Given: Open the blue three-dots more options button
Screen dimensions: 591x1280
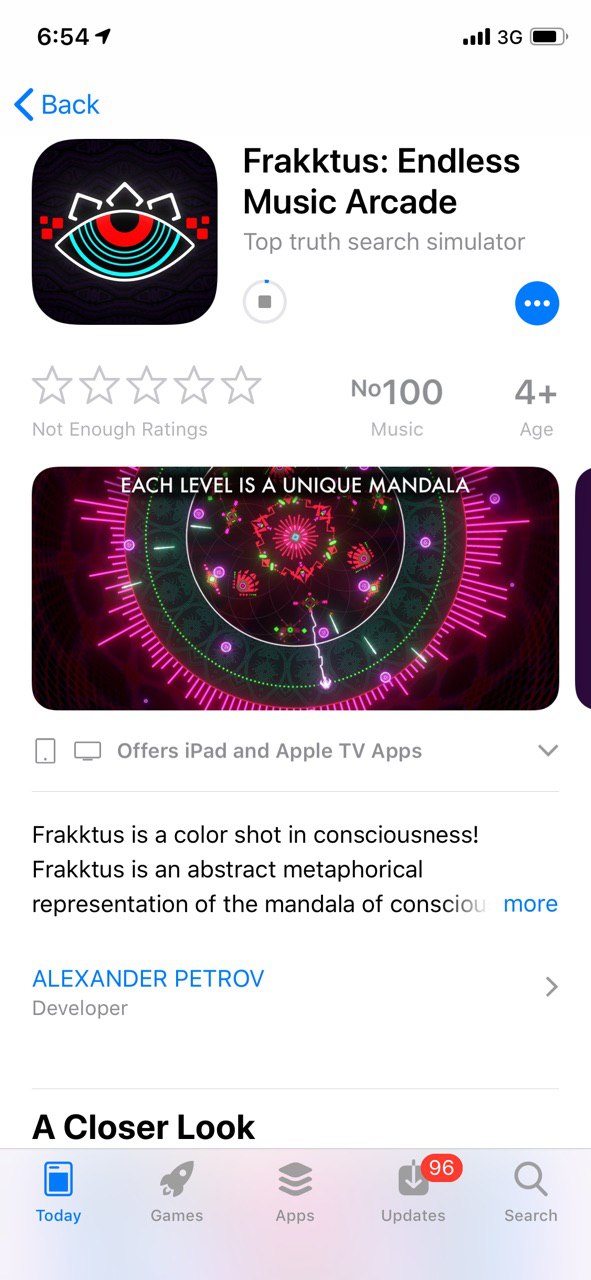Looking at the screenshot, I should 537,303.
